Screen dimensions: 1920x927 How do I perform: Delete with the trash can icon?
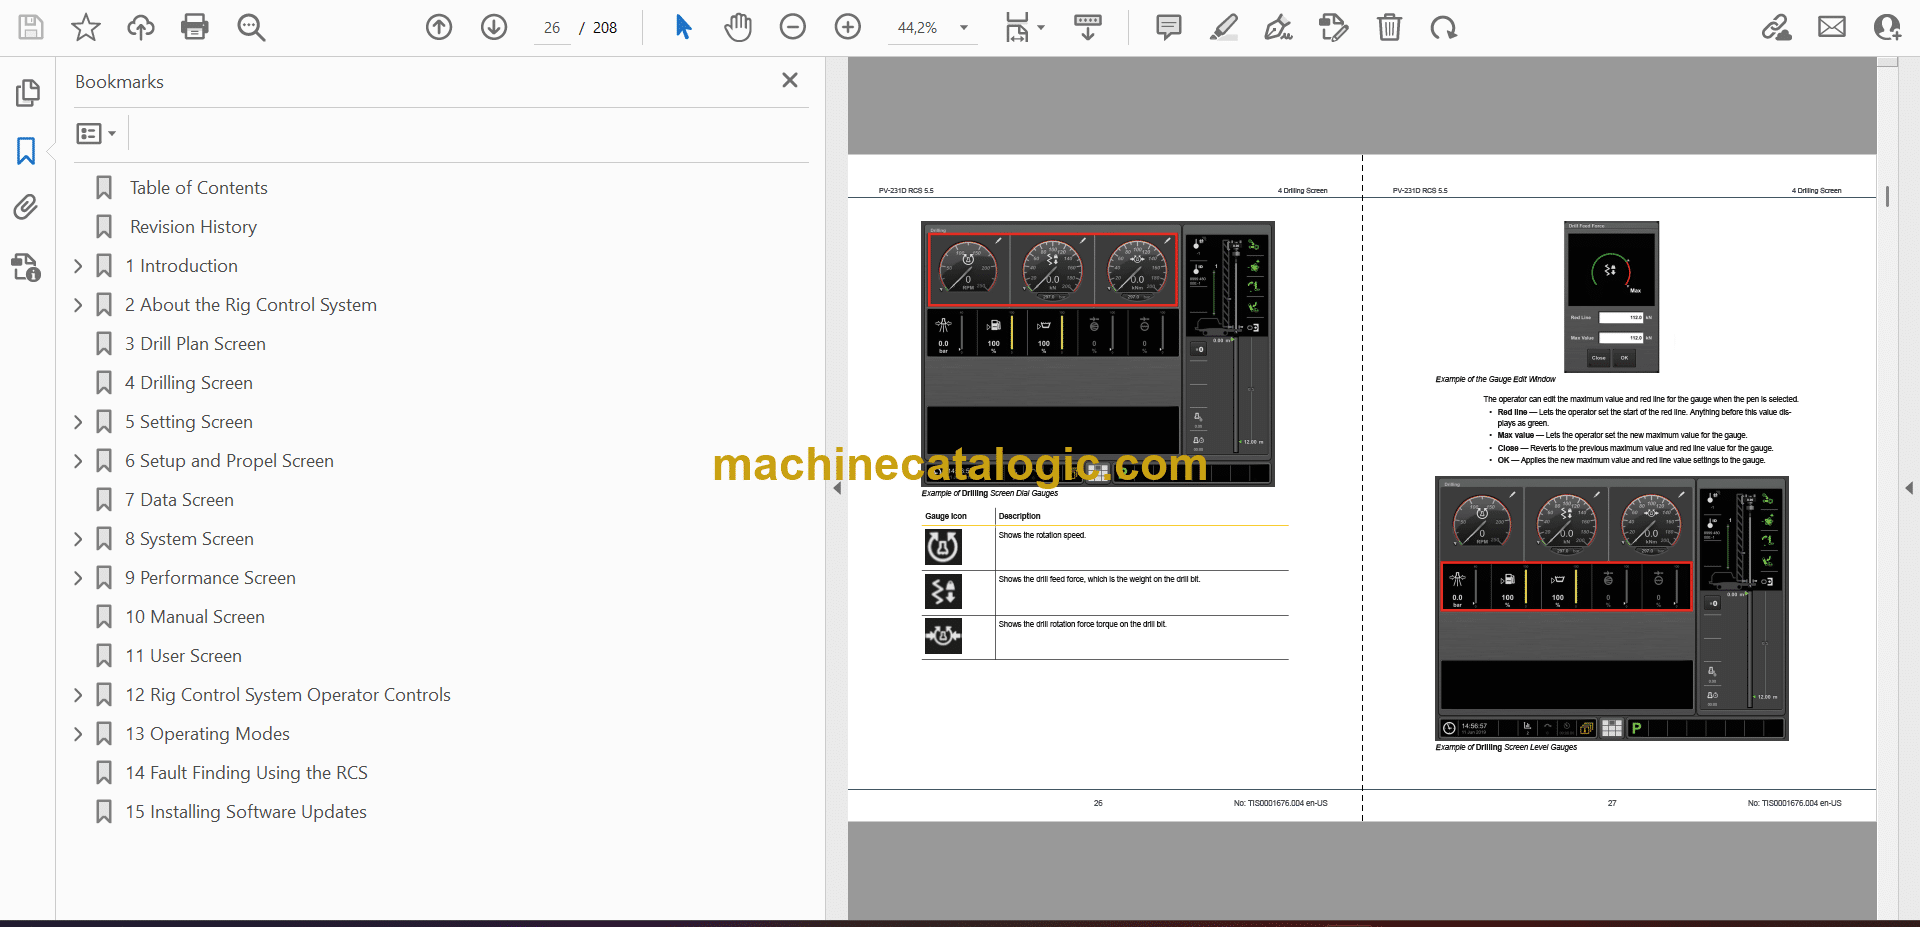[1389, 27]
